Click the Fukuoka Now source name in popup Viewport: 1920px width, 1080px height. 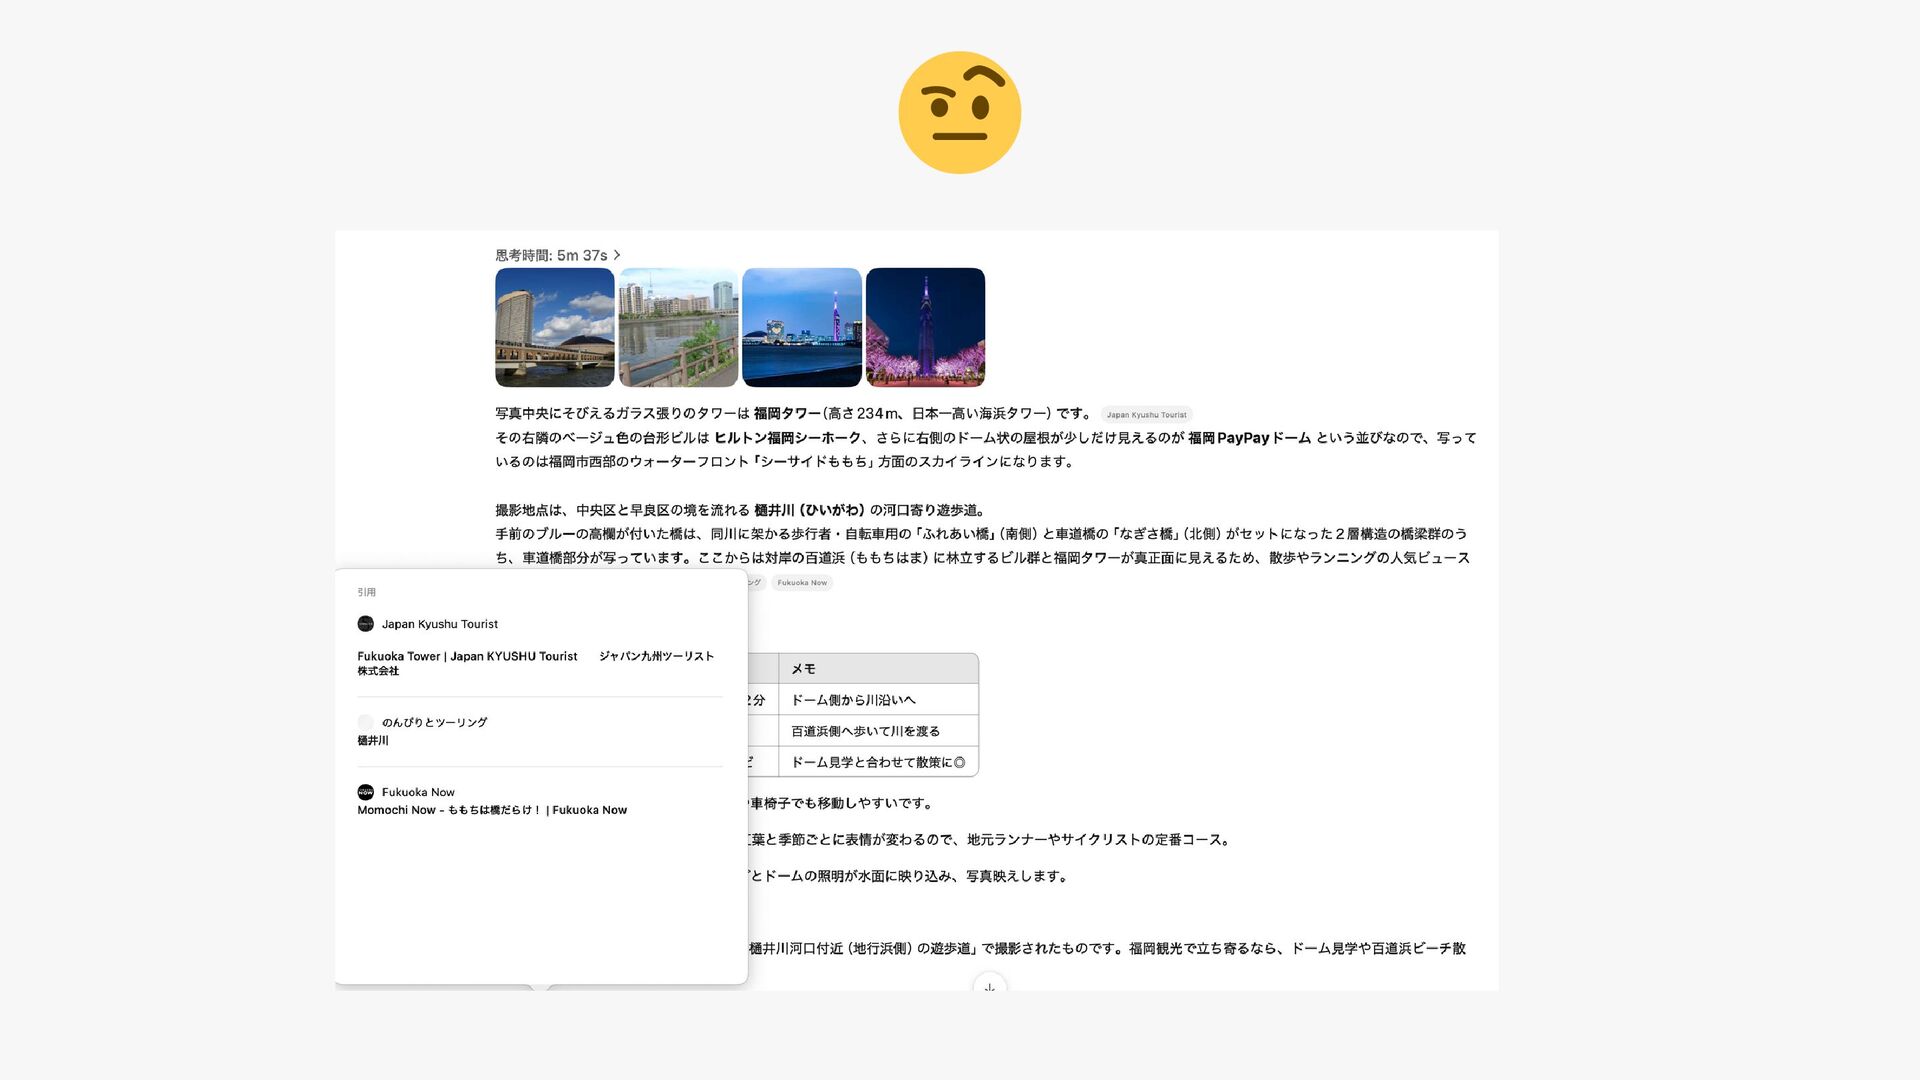point(418,792)
